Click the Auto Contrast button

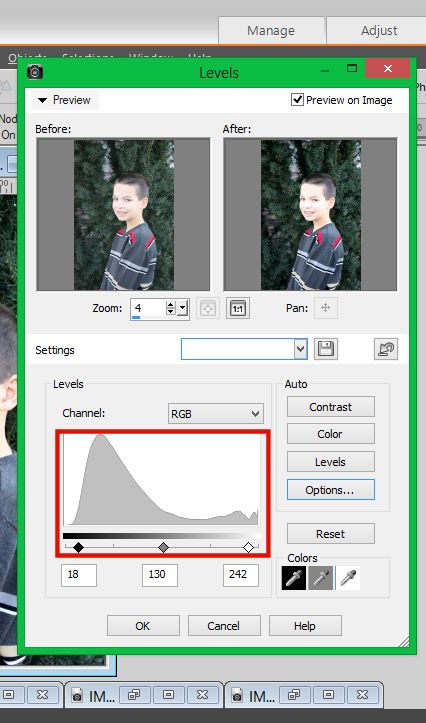coord(331,407)
